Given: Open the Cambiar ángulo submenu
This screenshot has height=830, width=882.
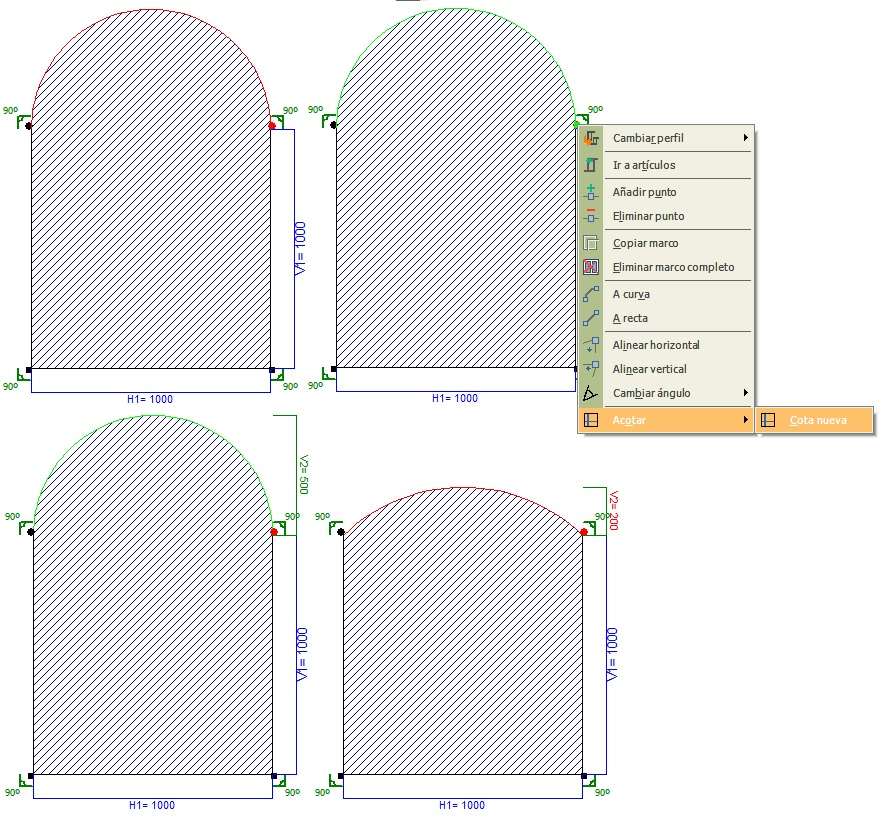Looking at the screenshot, I should (x=666, y=393).
